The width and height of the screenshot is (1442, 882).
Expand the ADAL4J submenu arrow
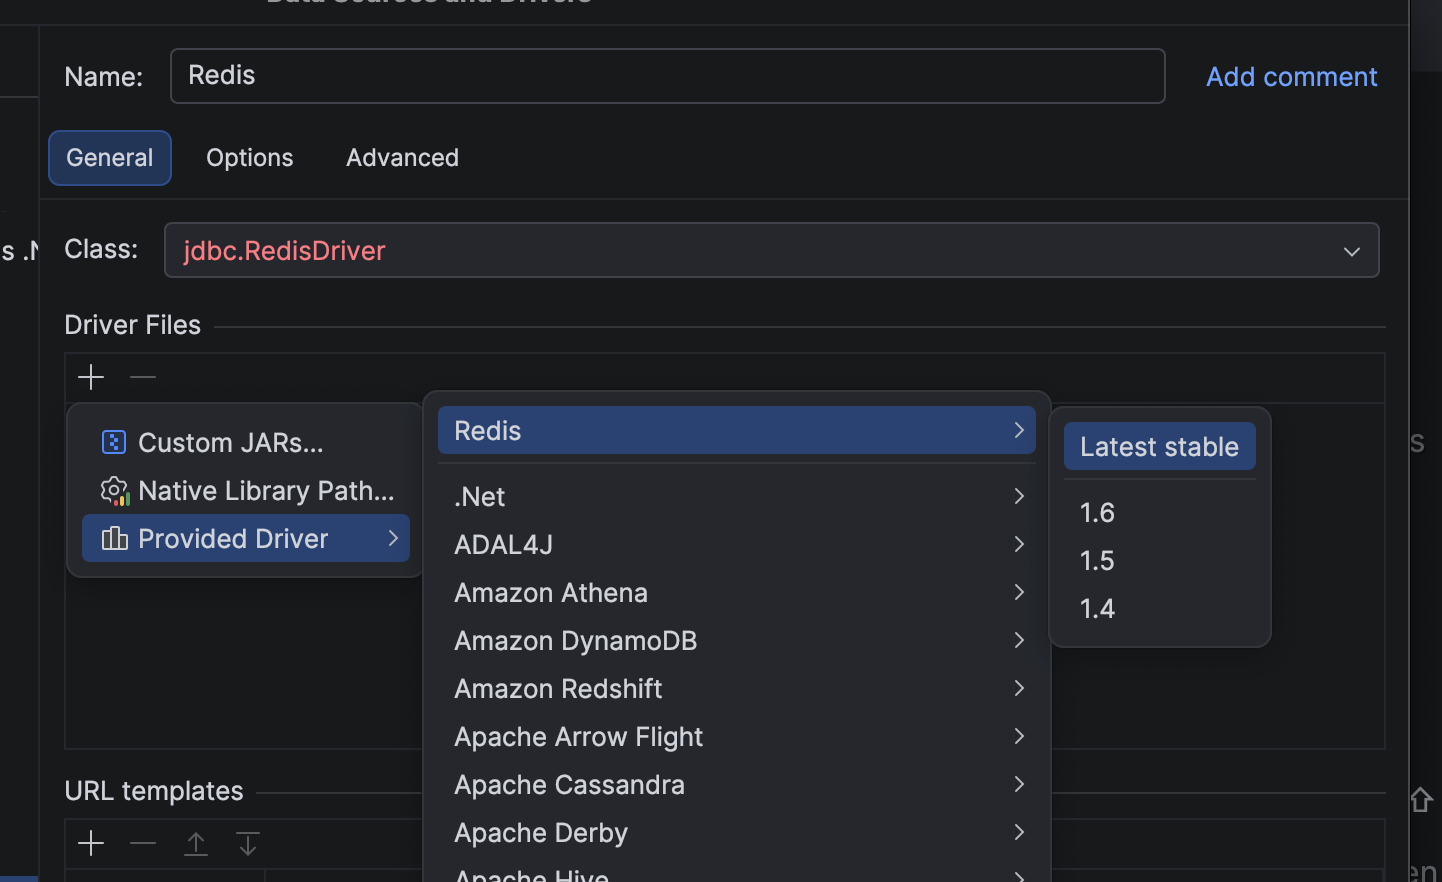1019,544
